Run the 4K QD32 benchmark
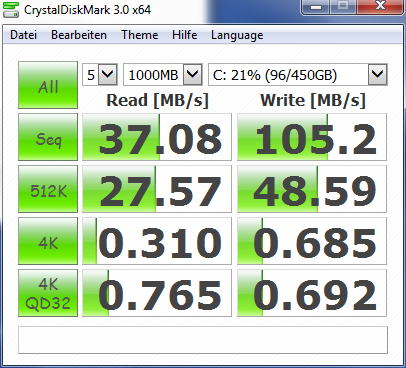This screenshot has height=368, width=406. (x=48, y=293)
